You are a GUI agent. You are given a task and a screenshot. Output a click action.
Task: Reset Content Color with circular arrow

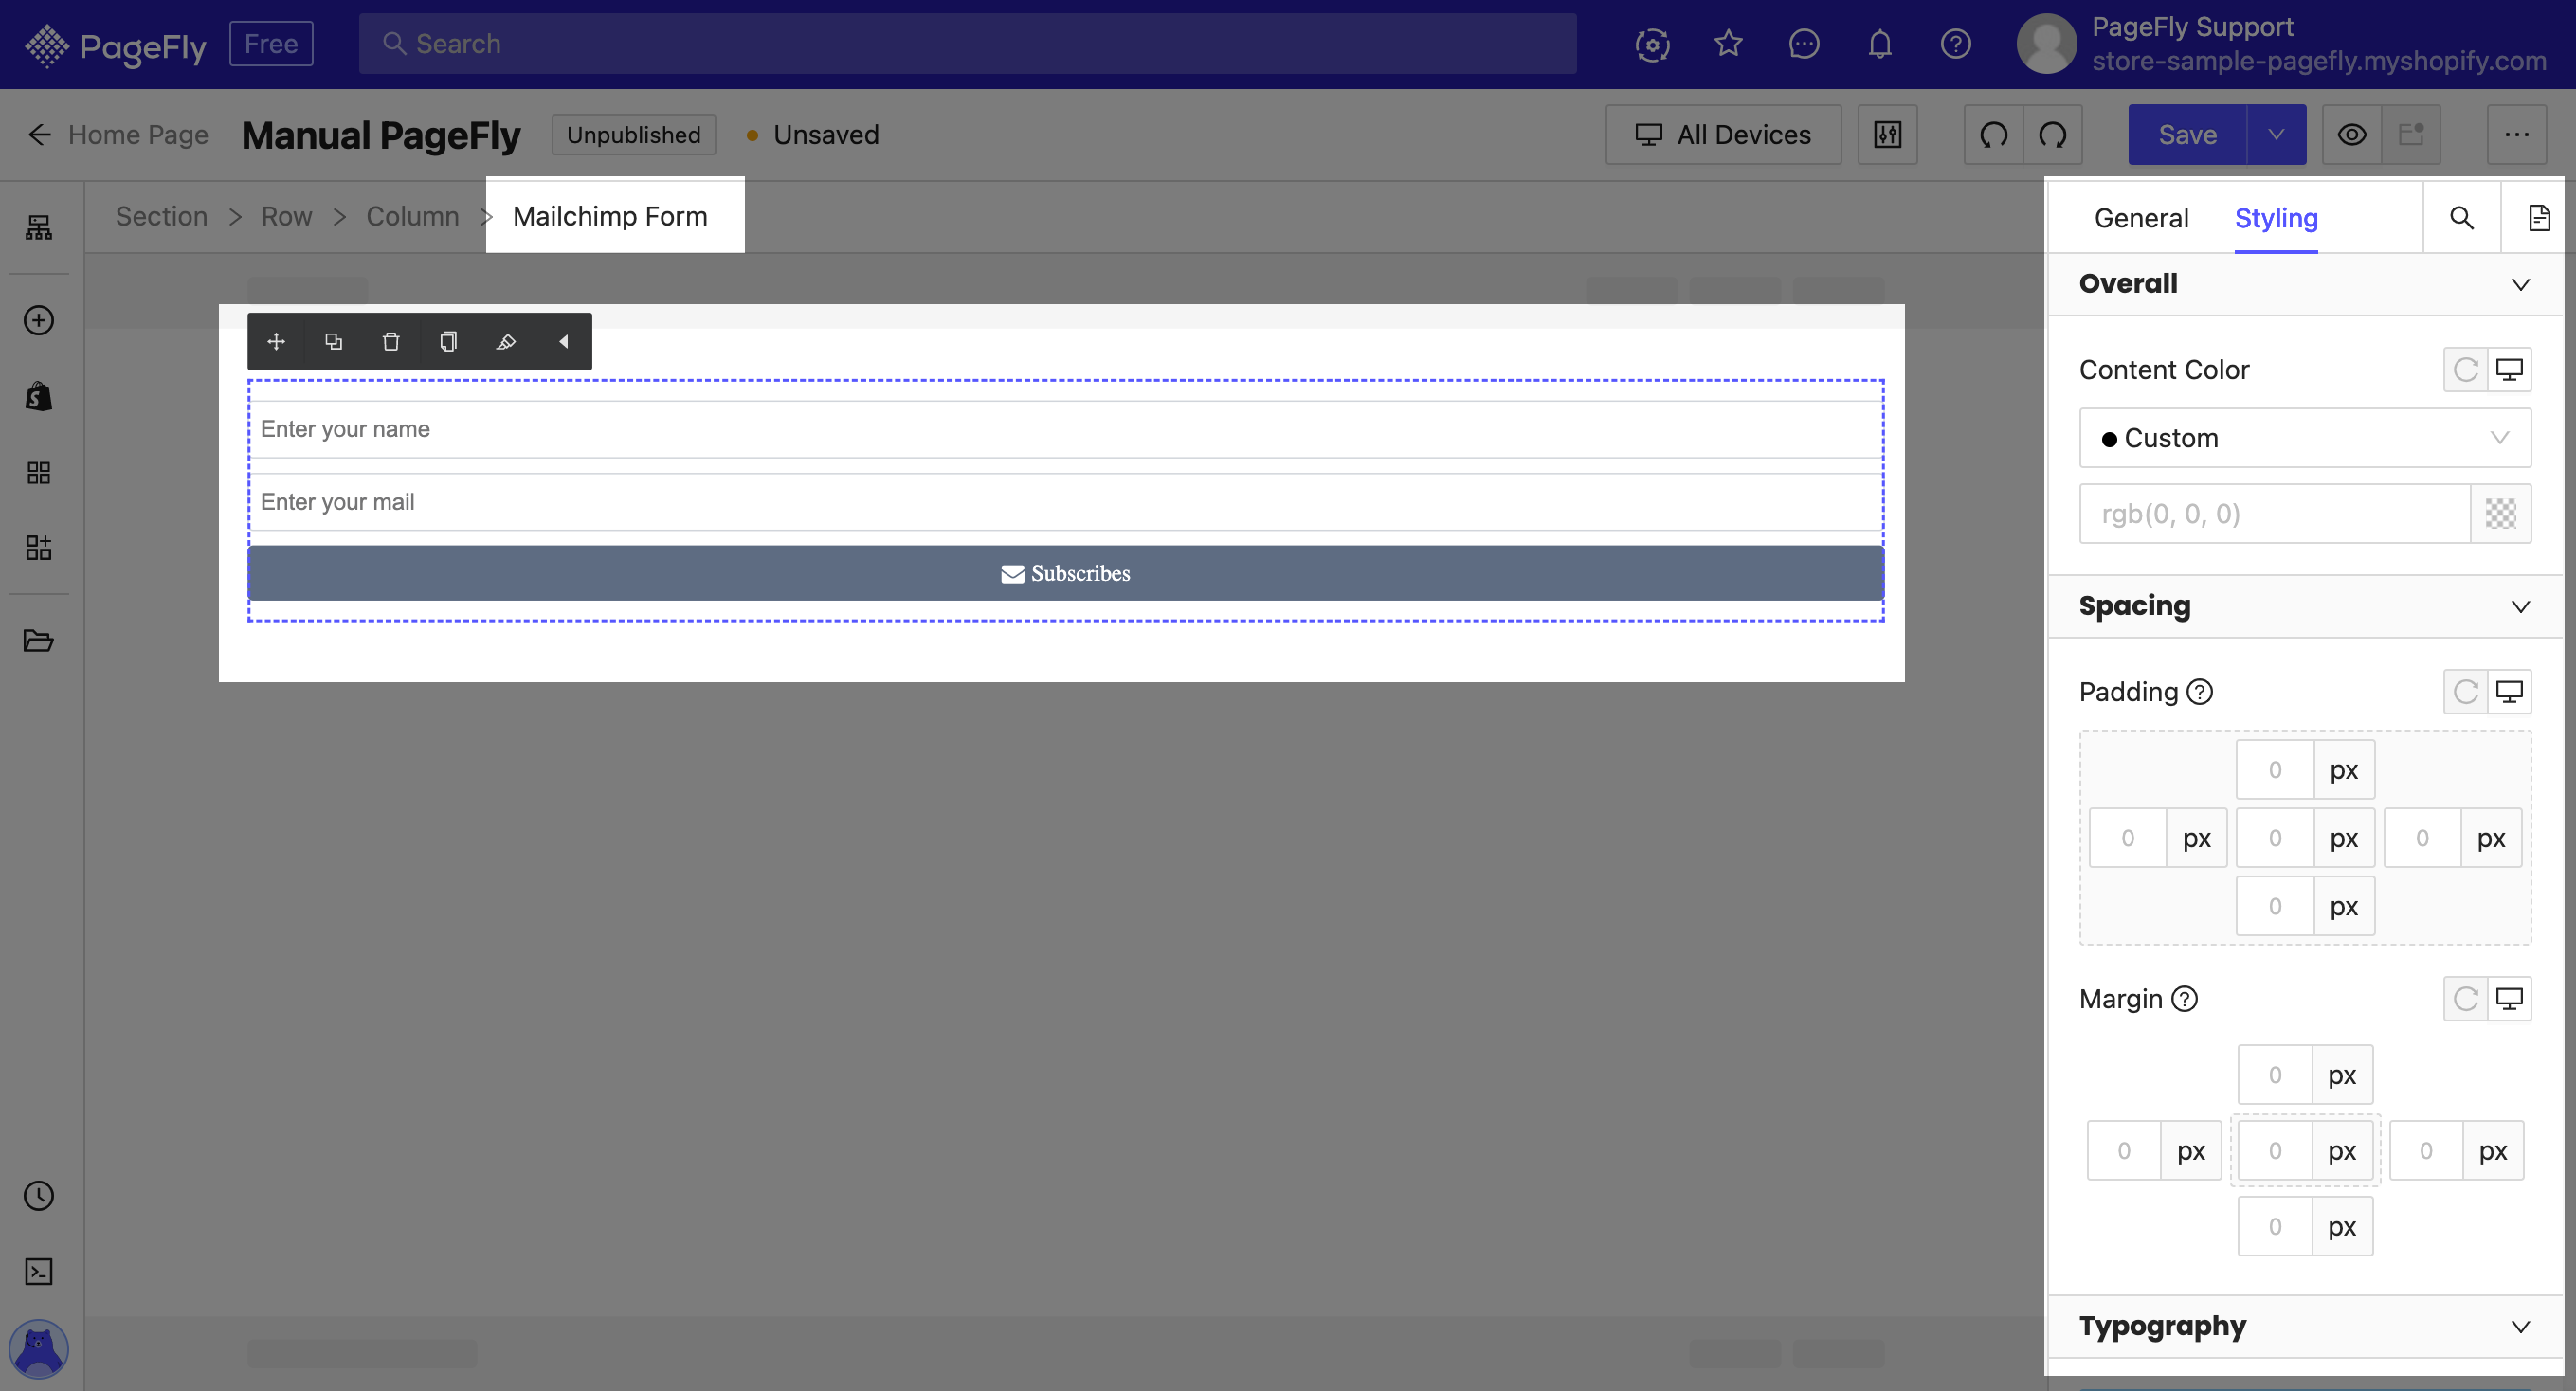click(2466, 370)
